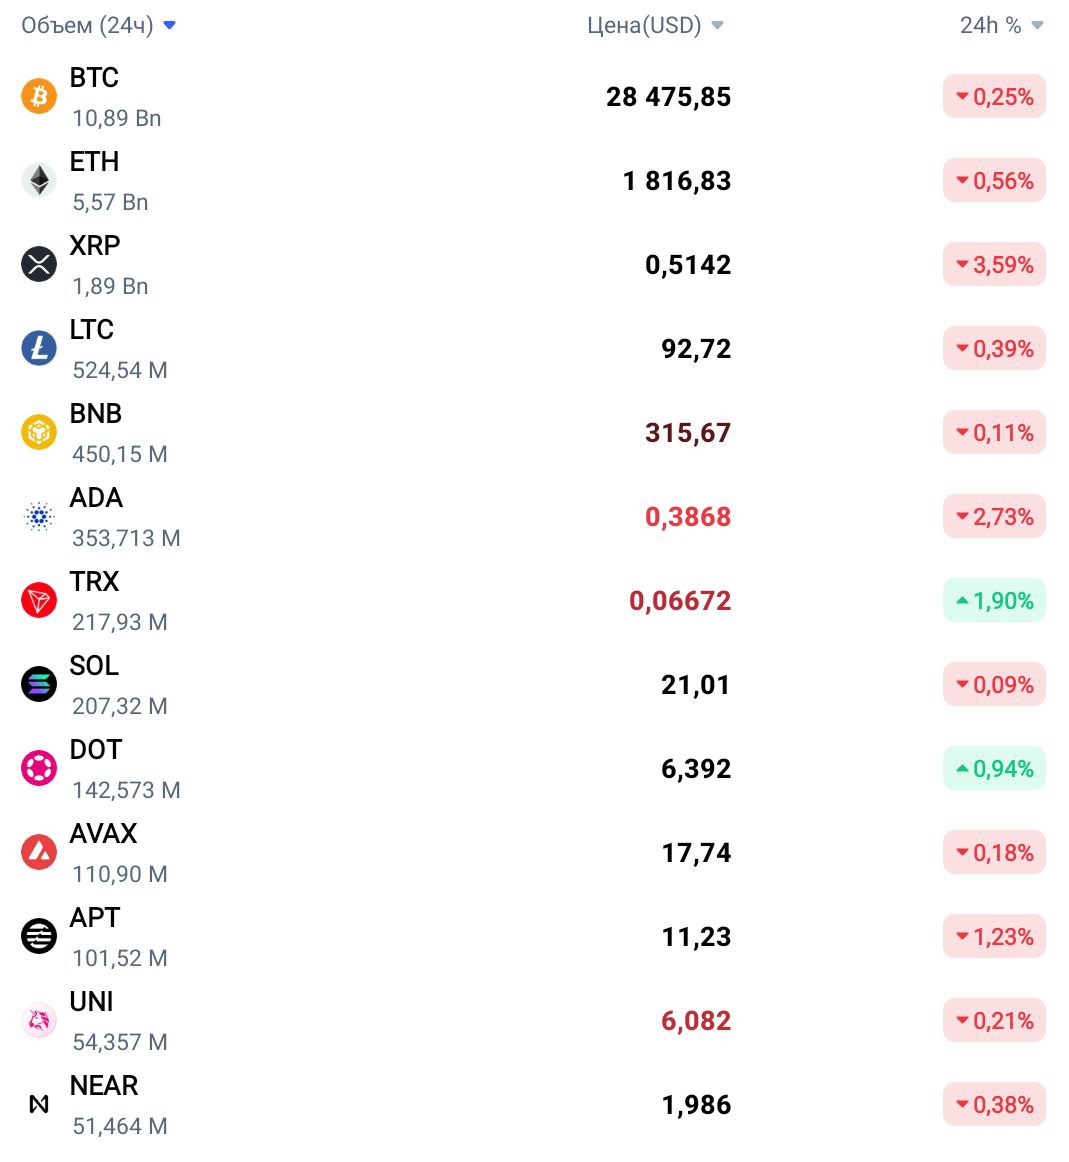Click the NEAR protocol logo
Viewport: 1069px width, 1162px height.
(39, 1104)
